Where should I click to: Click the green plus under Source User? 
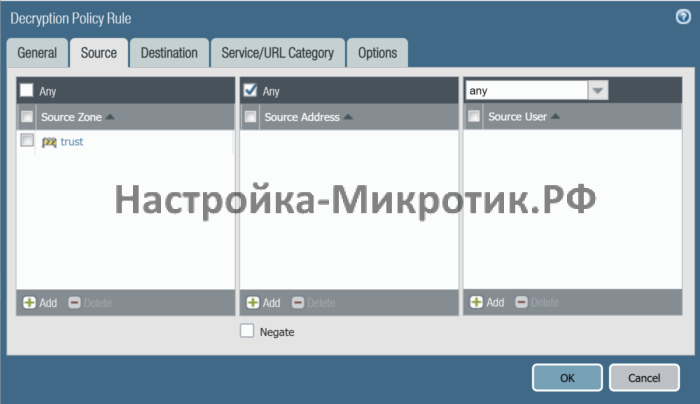coord(476,302)
